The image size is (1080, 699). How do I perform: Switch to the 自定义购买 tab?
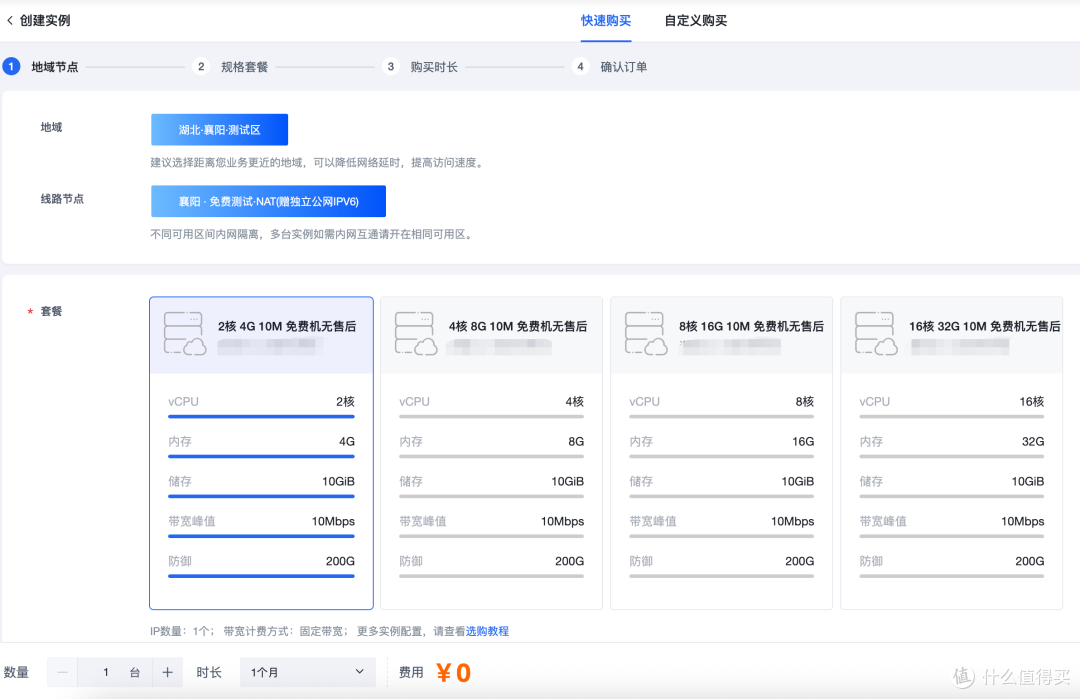click(696, 21)
